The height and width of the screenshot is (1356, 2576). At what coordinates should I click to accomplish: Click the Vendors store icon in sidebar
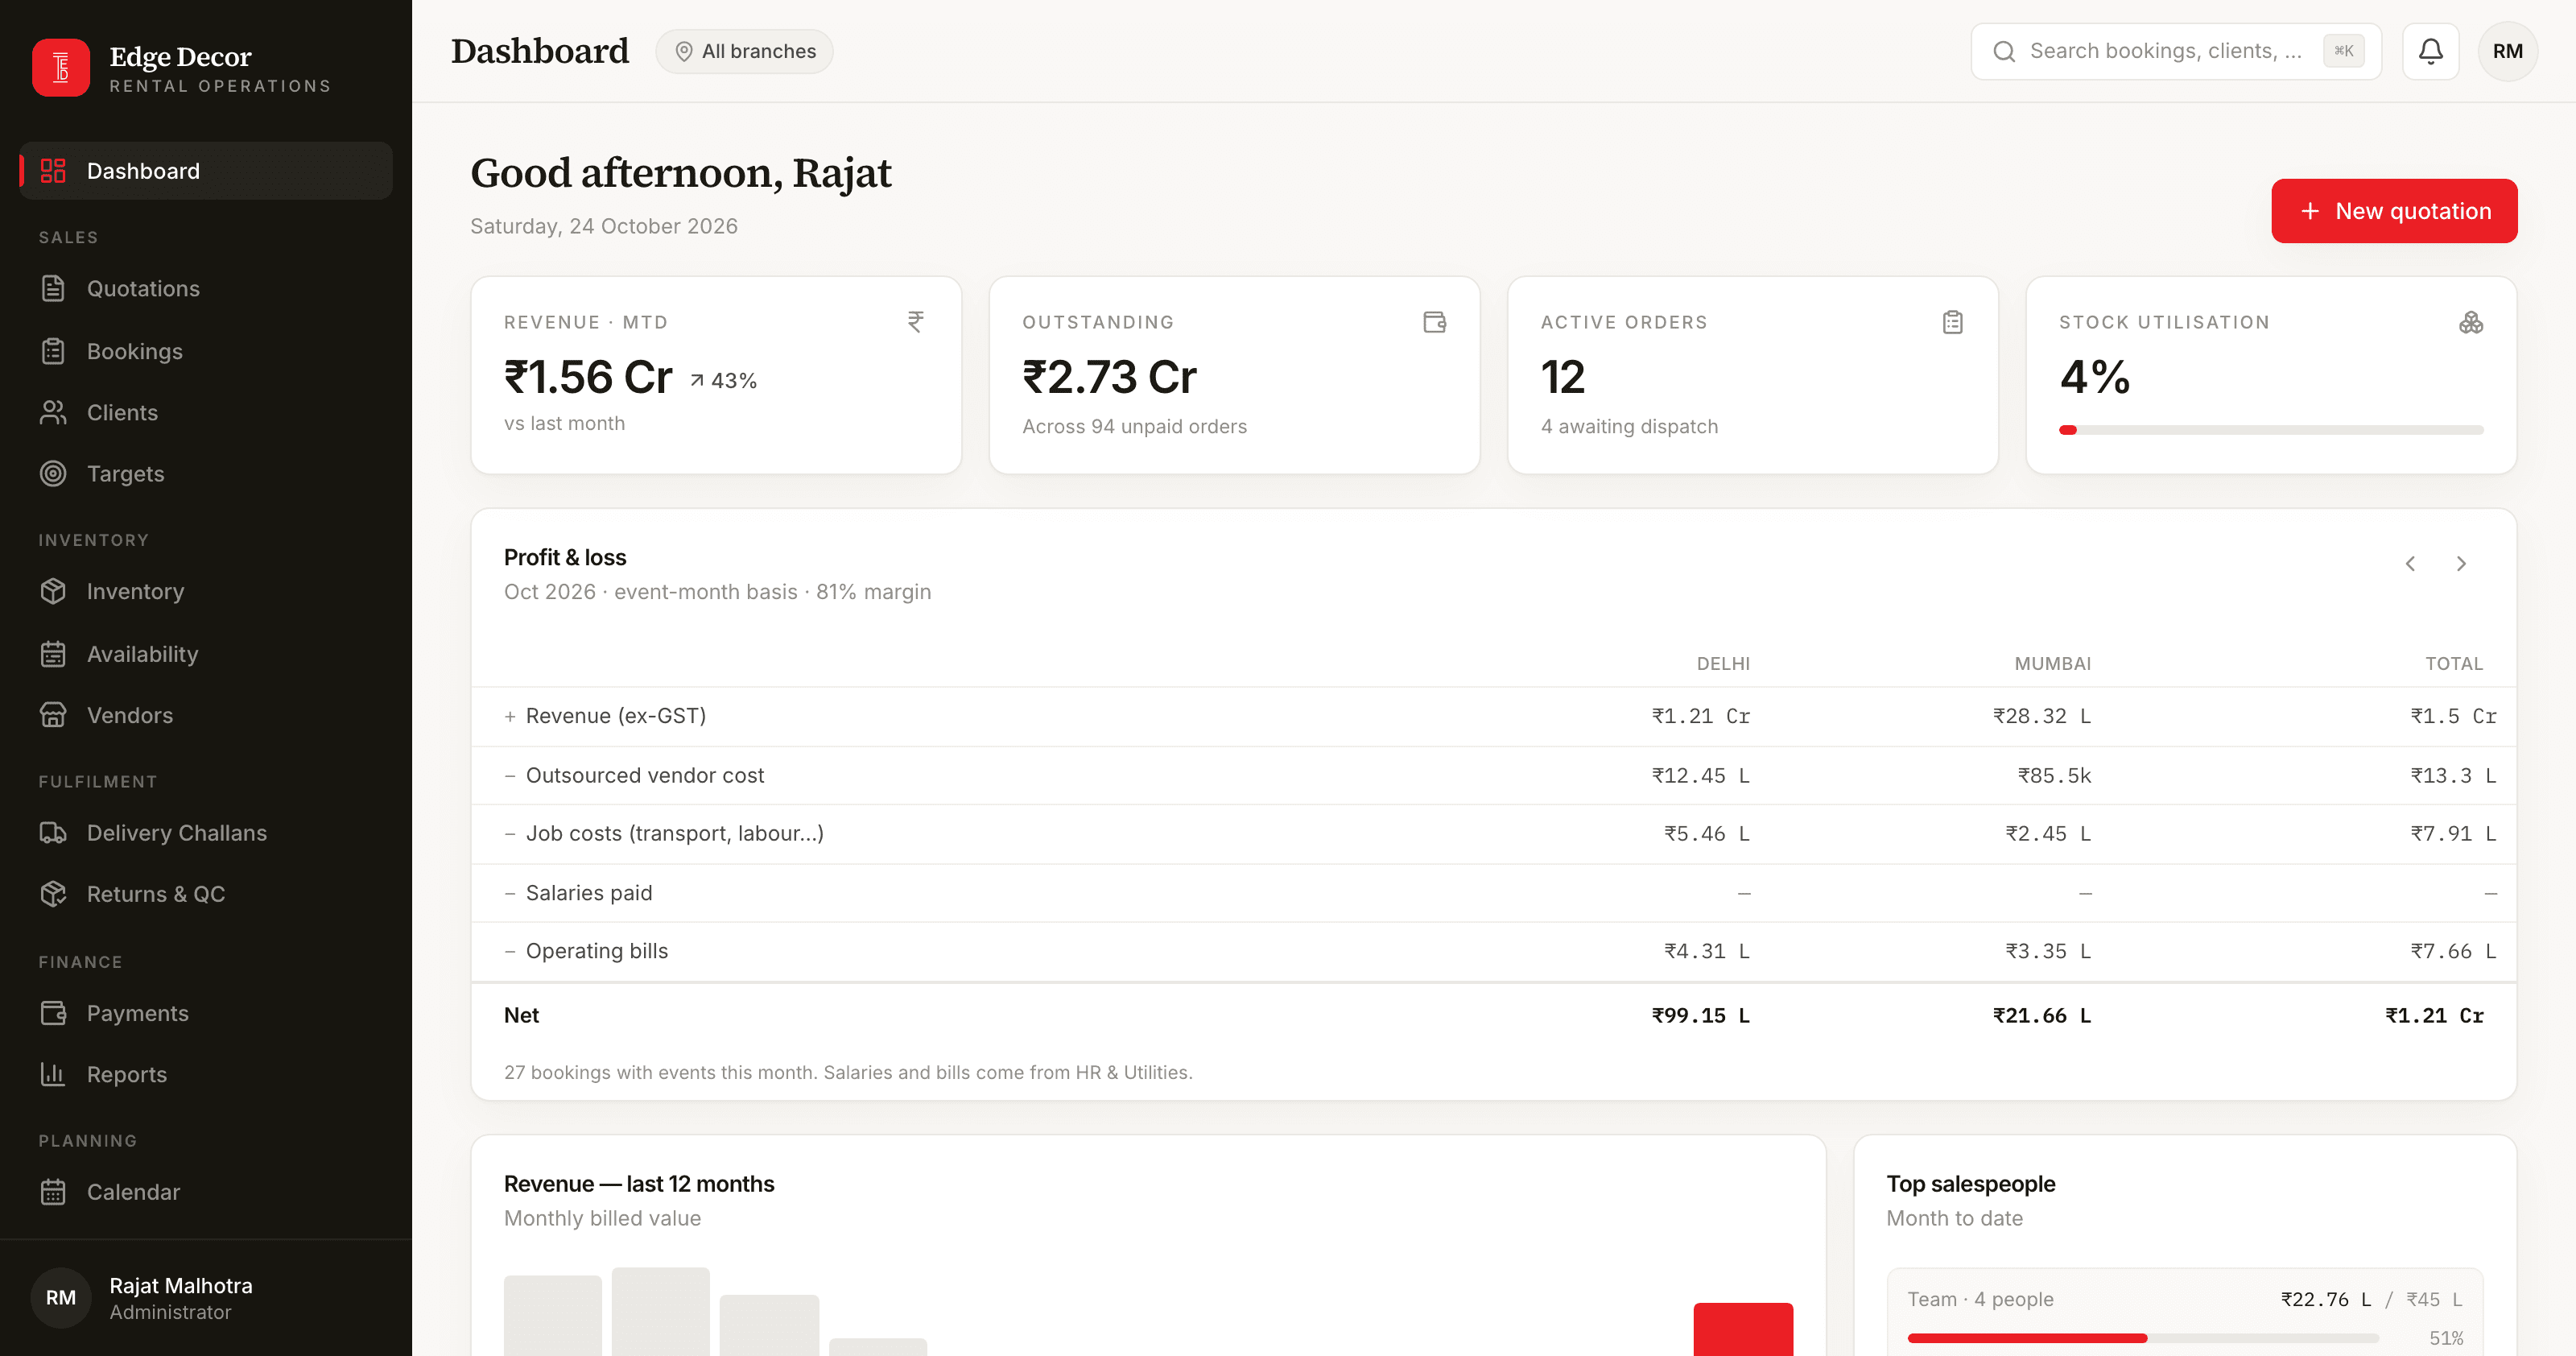coord(53,715)
